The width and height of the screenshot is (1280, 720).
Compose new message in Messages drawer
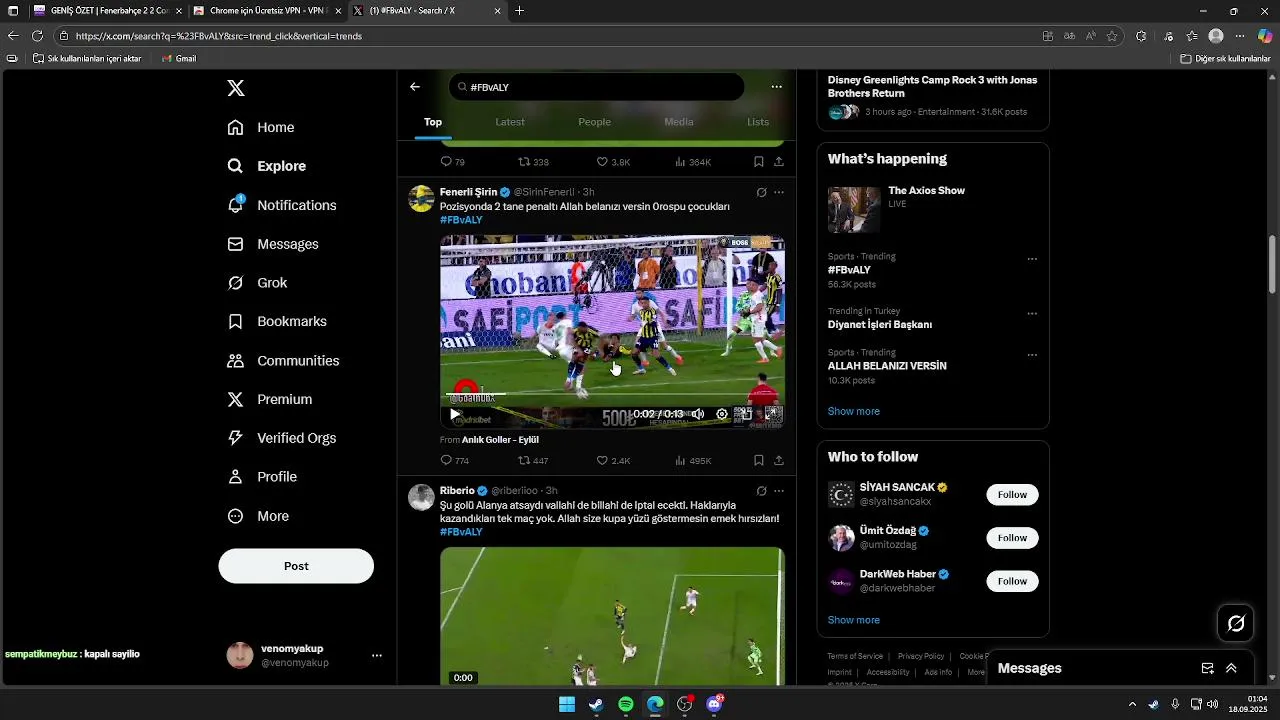pos(1207,668)
